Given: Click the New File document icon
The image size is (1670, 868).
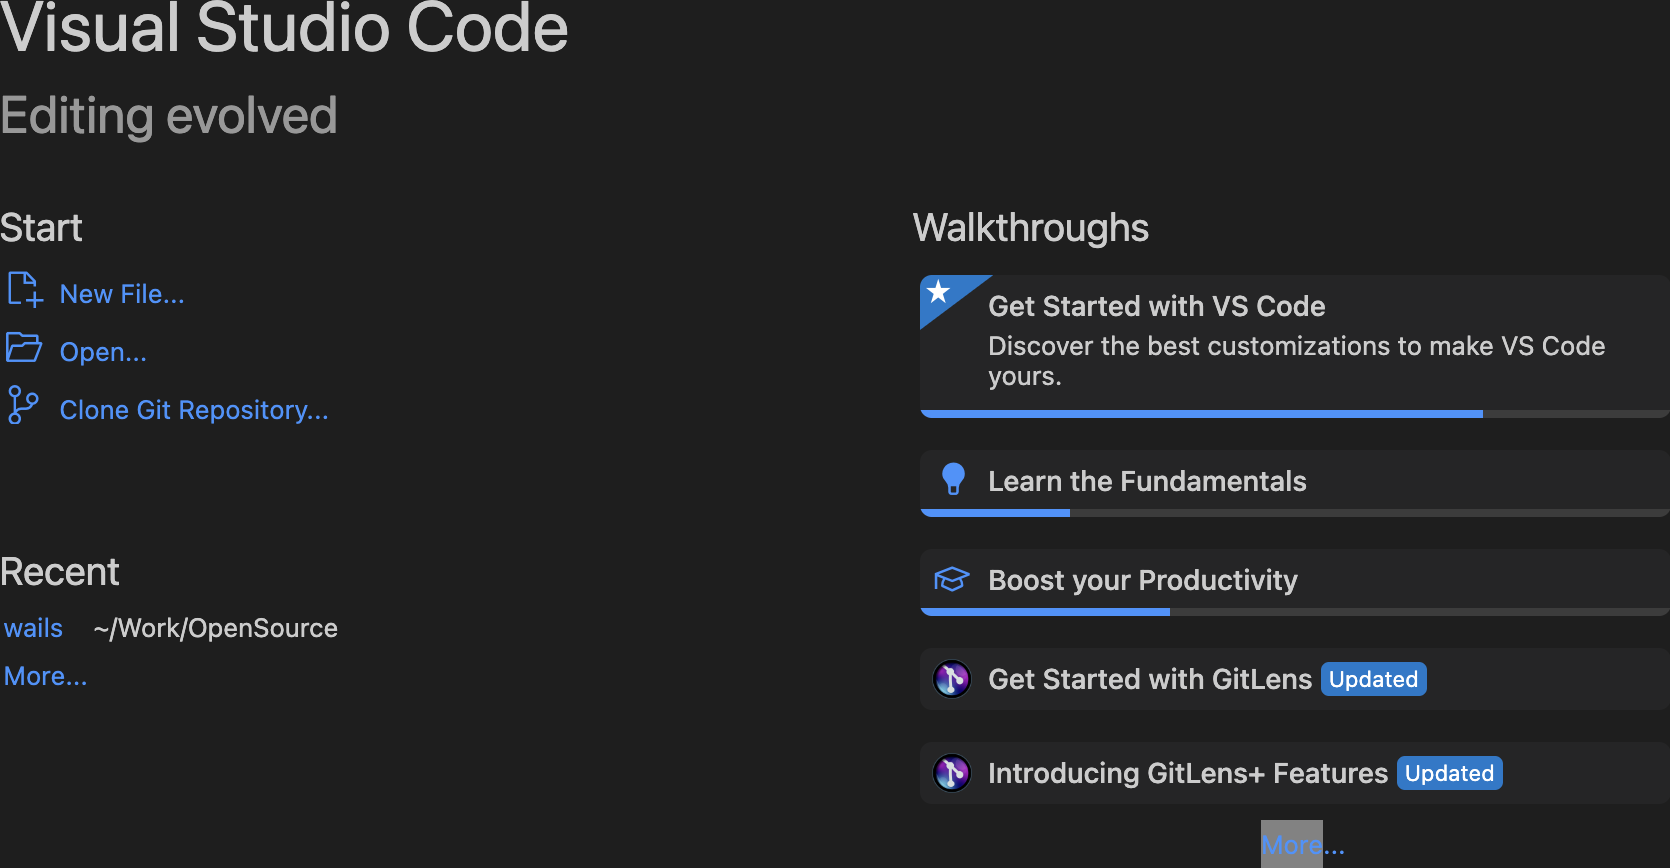Looking at the screenshot, I should pos(24,290).
